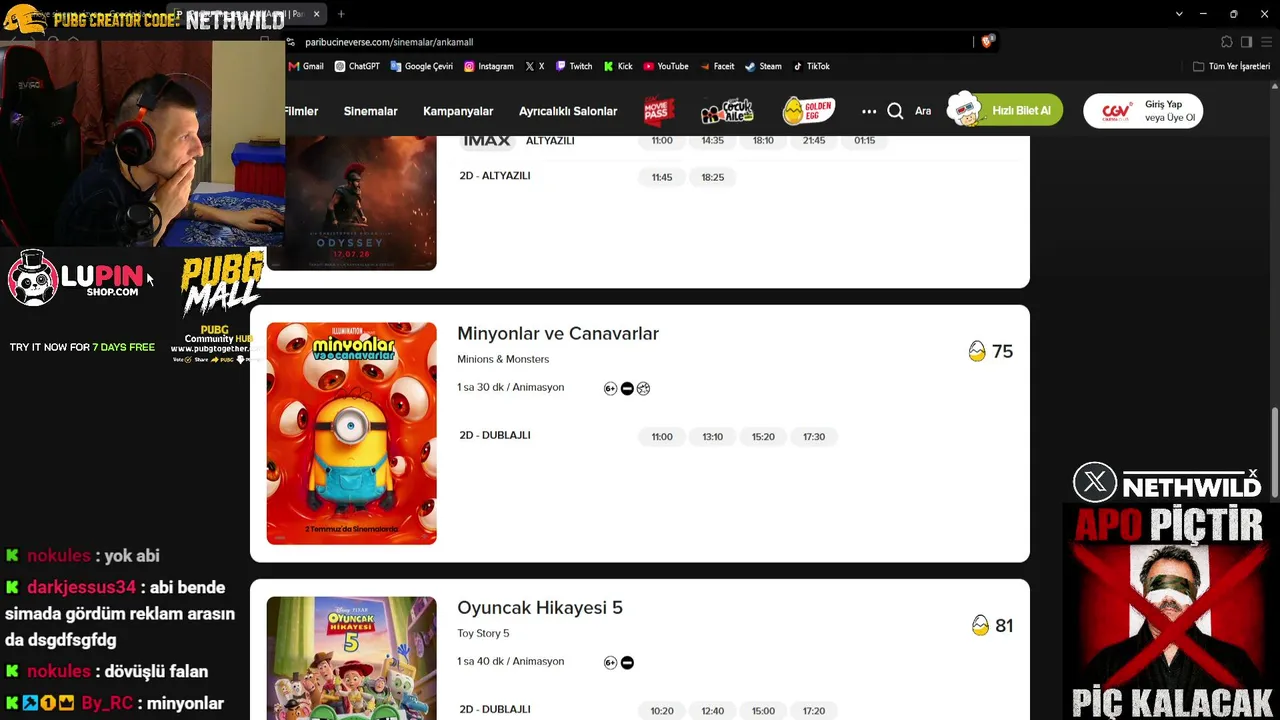Screen dimensions: 1280x720
Task: Click the Çocuk Aile logo
Action: click(726, 111)
